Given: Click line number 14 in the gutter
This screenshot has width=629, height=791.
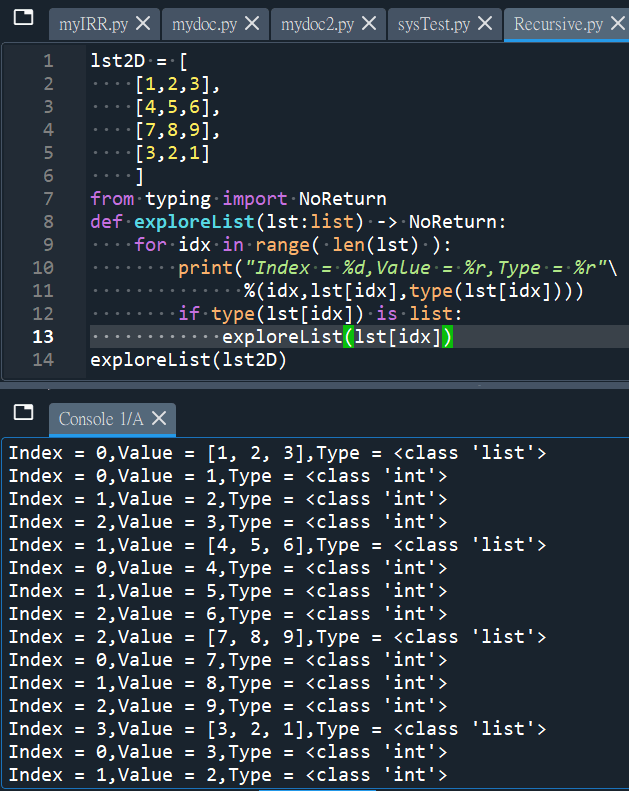Looking at the screenshot, I should pos(43,360).
